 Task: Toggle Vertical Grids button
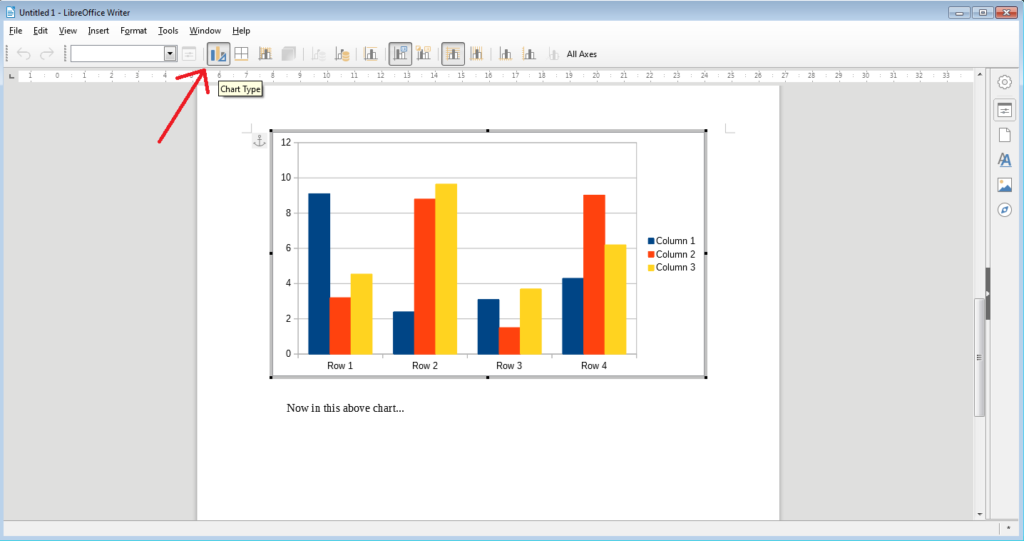coord(477,54)
